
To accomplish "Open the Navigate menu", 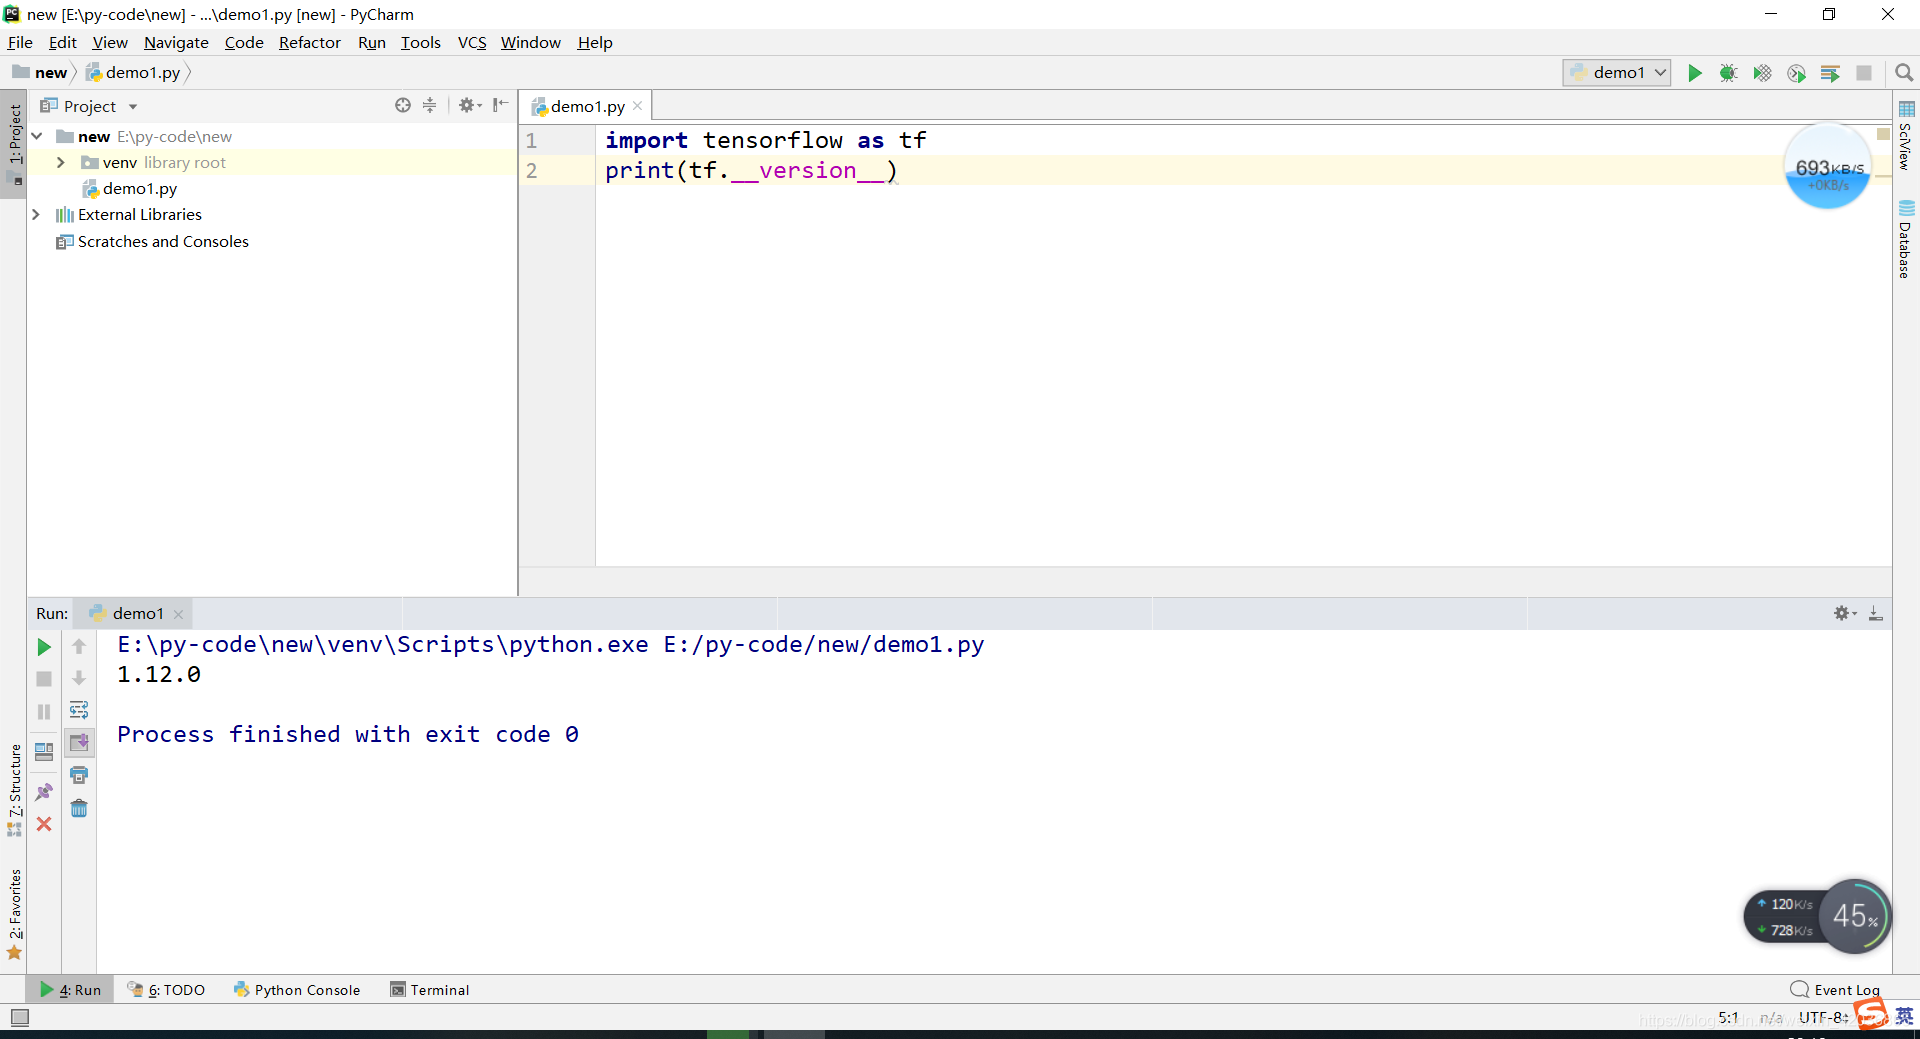I will 176,42.
